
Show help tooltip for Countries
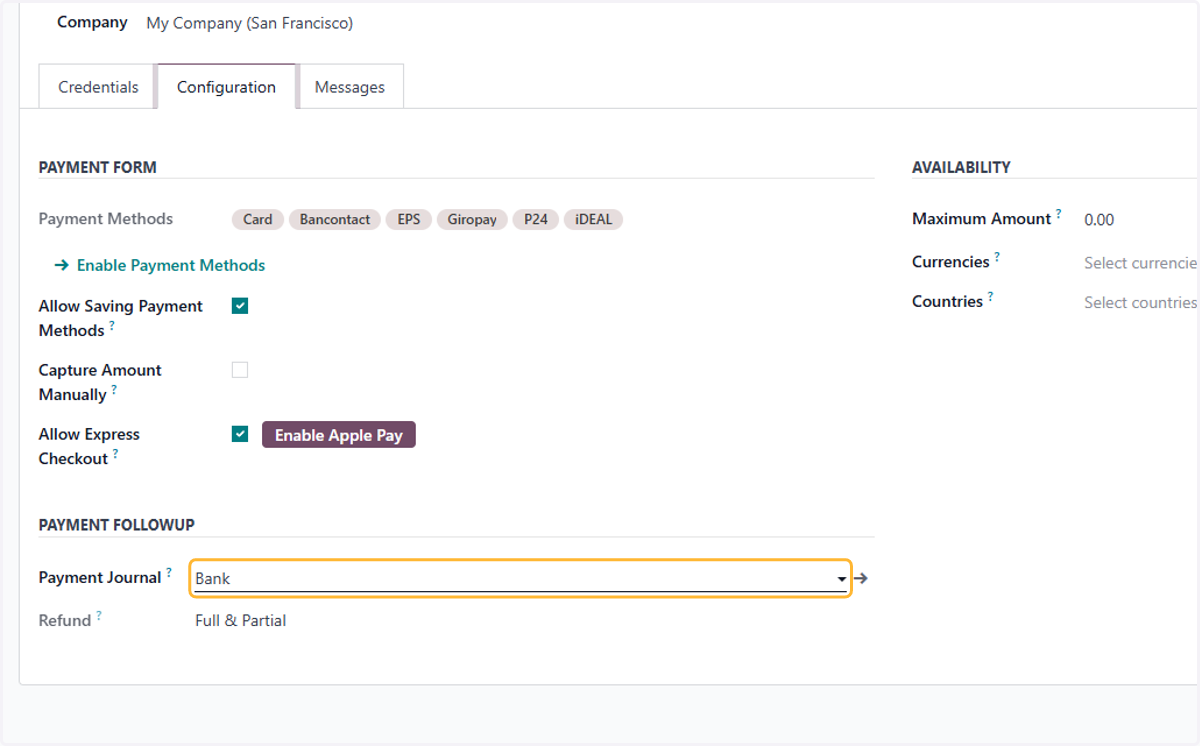(x=991, y=297)
